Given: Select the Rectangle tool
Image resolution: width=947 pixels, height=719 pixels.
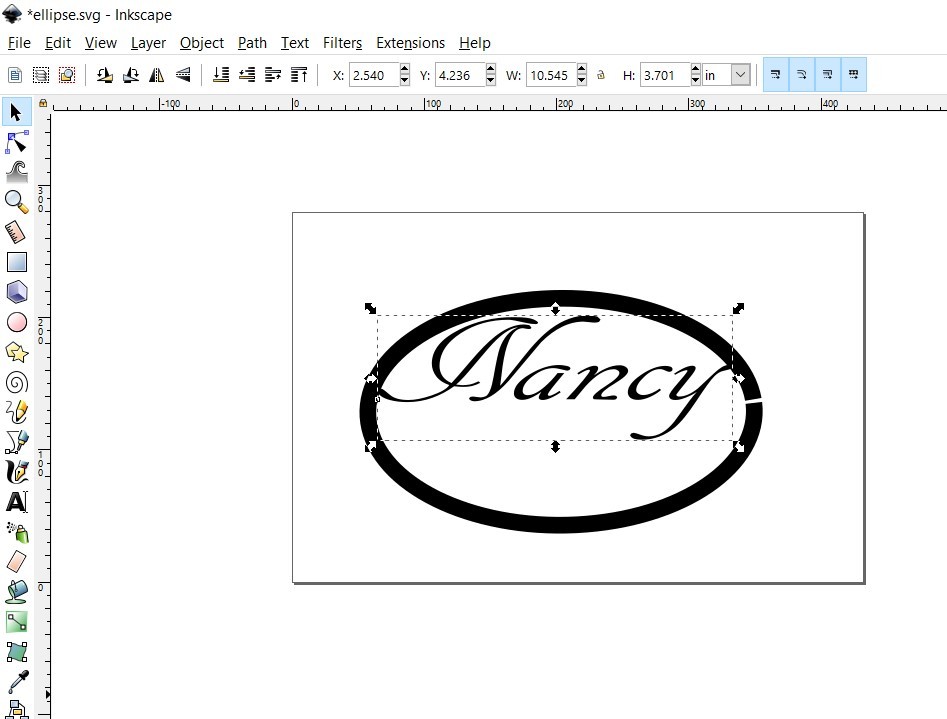Looking at the screenshot, I should (16, 262).
